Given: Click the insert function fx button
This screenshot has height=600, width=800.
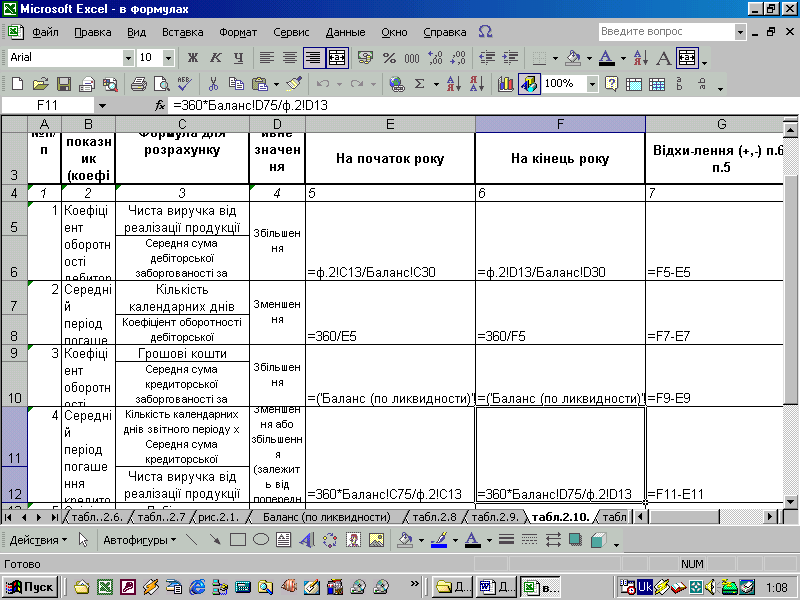Looking at the screenshot, I should [160, 106].
